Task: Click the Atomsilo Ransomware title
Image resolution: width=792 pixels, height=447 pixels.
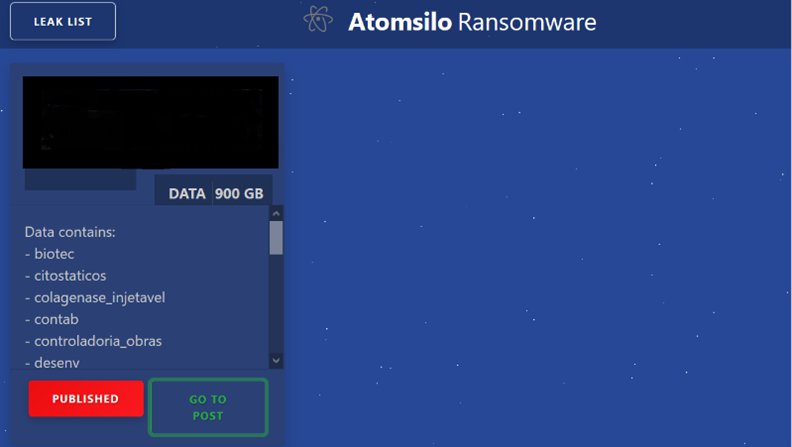Action: point(472,22)
